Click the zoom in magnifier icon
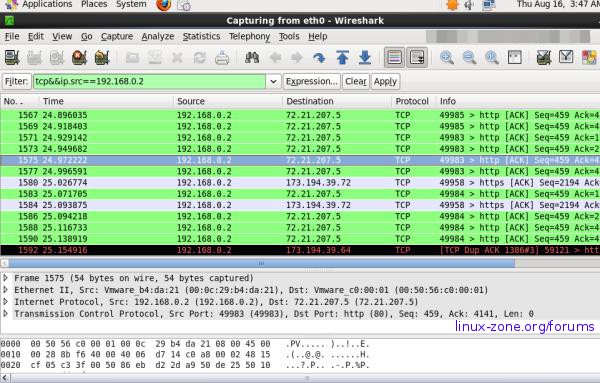Viewport: 600px width, 383px height. coord(447,58)
